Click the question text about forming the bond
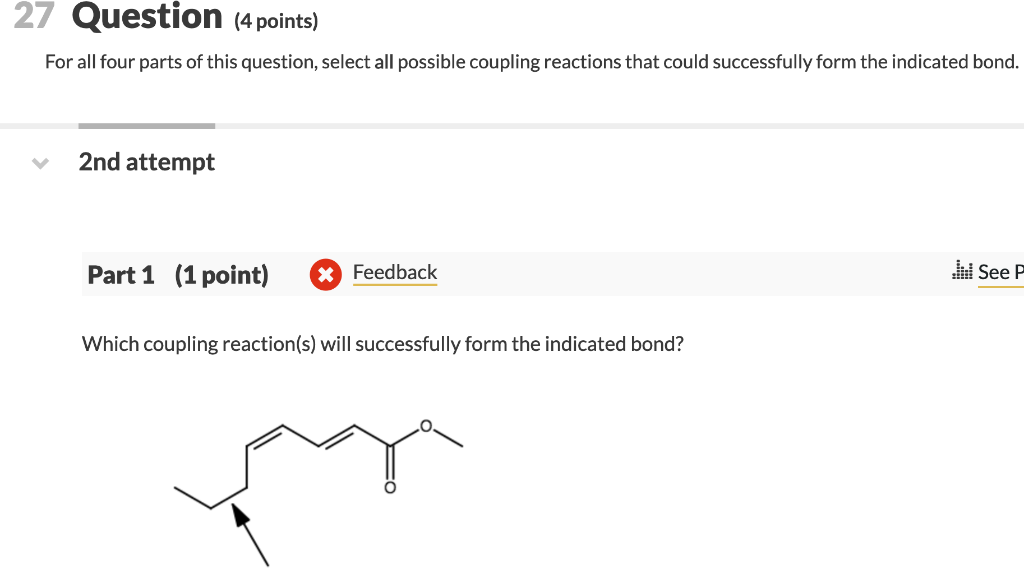This screenshot has width=1024, height=583. pyautogui.click(x=382, y=343)
